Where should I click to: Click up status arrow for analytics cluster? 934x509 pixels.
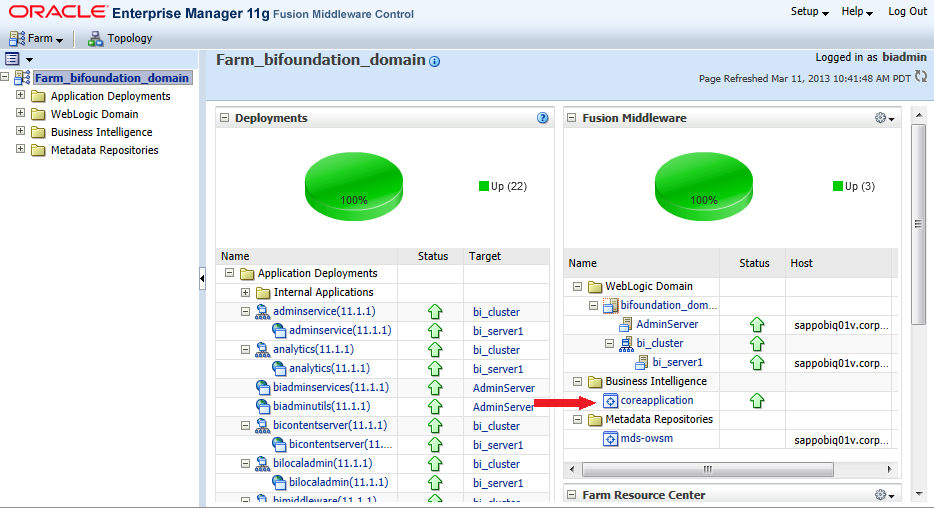tap(435, 350)
